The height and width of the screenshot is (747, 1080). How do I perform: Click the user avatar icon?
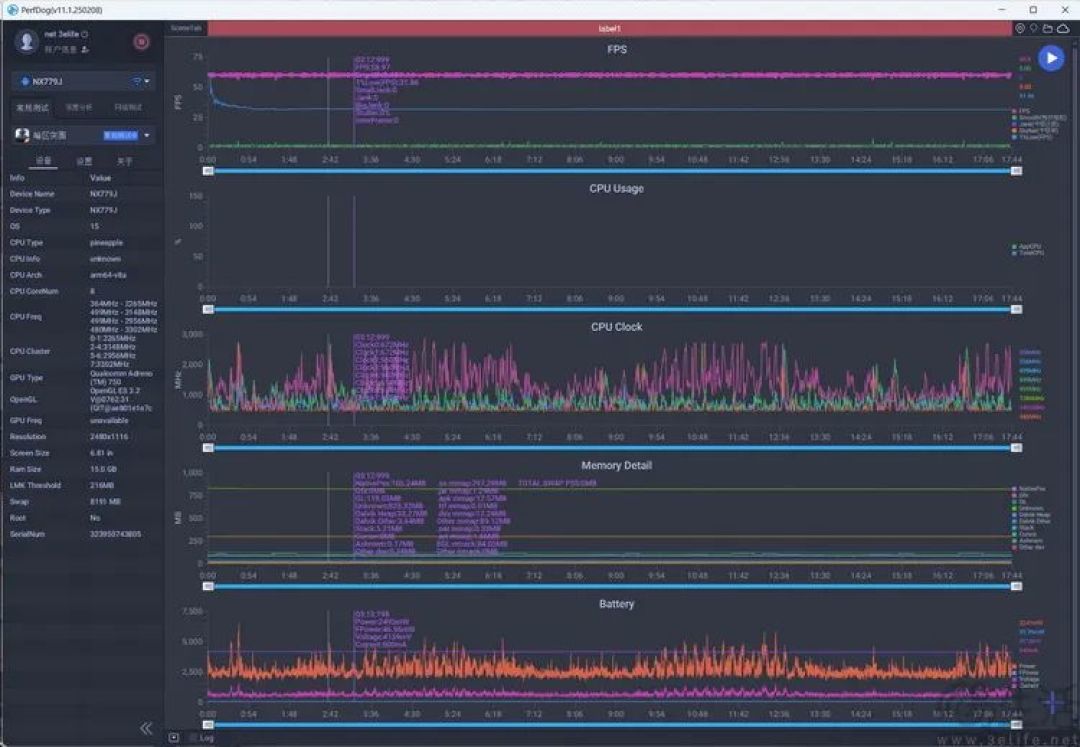pos(26,41)
